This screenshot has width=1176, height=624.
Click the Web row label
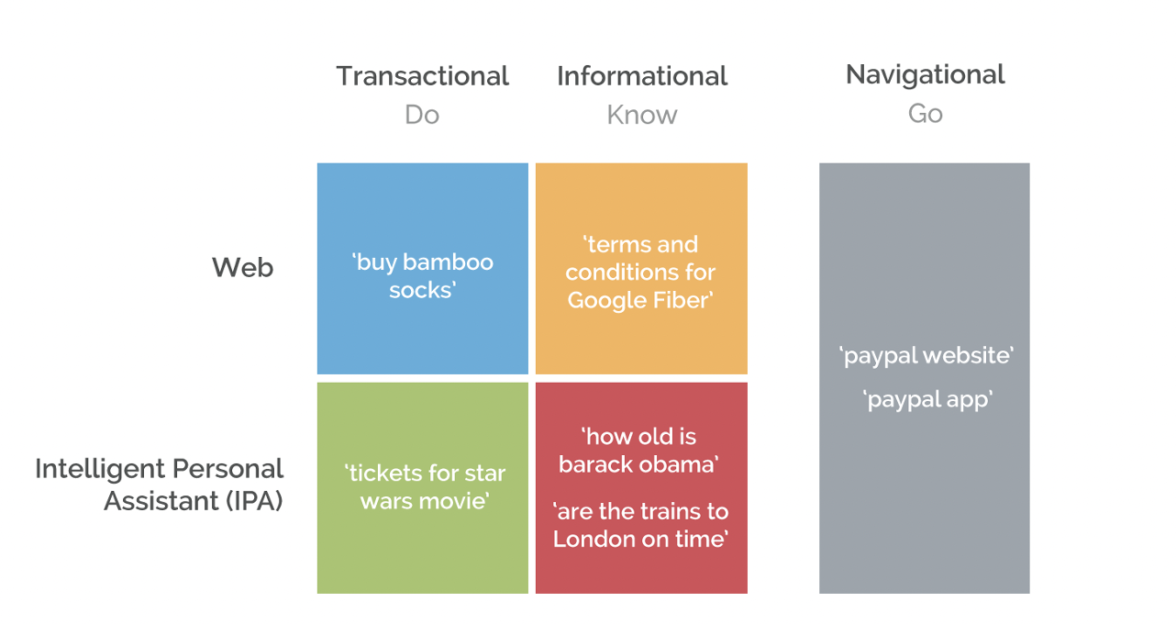tap(242, 268)
